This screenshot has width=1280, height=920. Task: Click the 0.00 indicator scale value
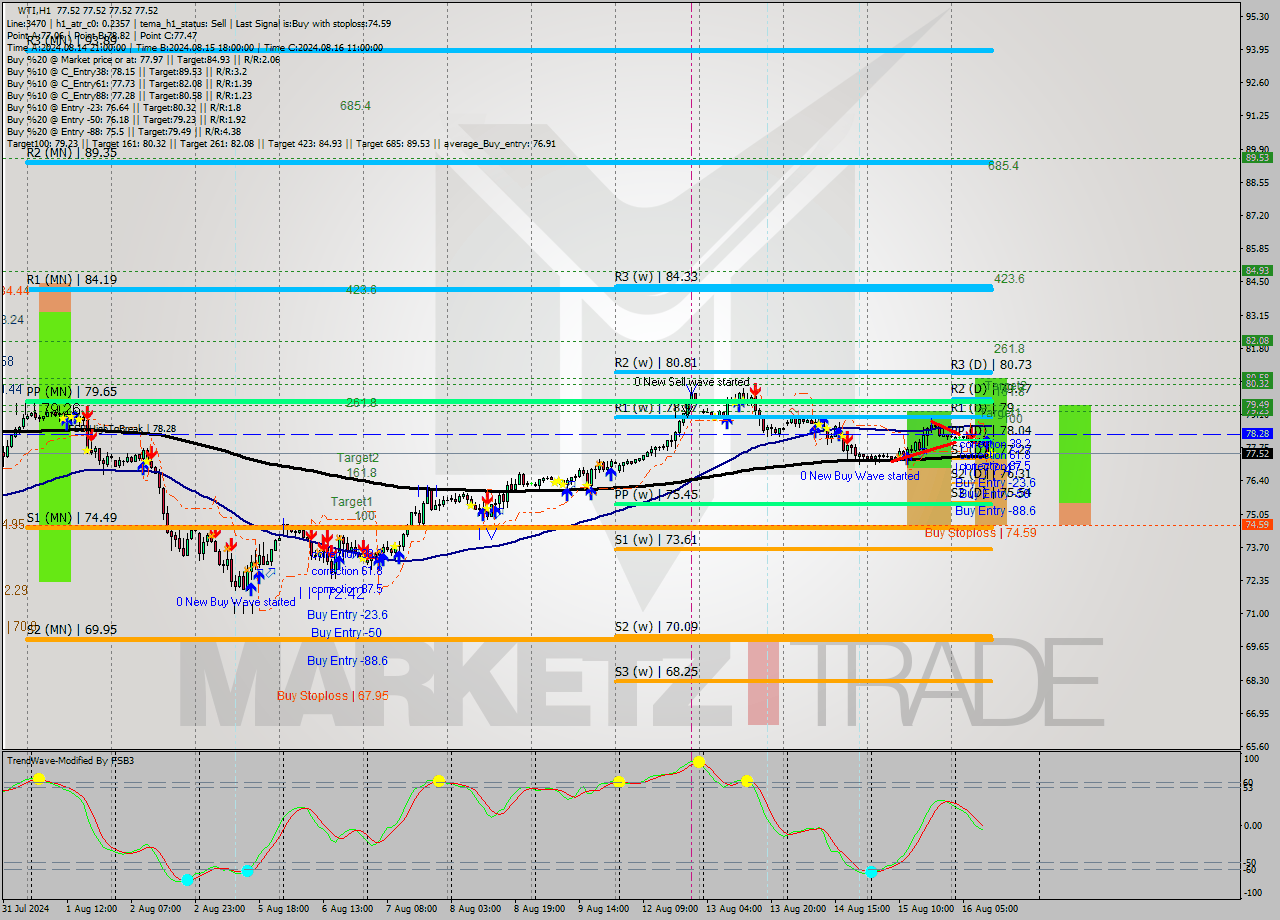tap(1255, 825)
